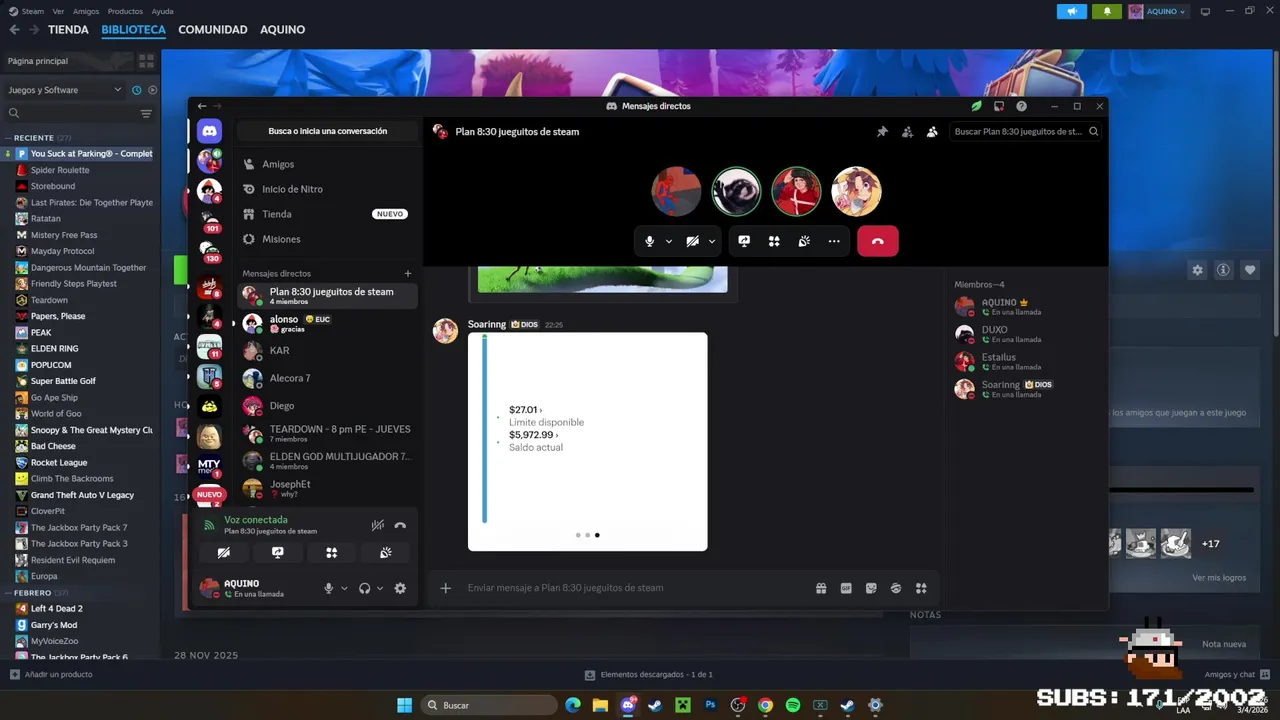
Task: Switch to Steam COMUNIDAD tab
Action: click(x=213, y=30)
